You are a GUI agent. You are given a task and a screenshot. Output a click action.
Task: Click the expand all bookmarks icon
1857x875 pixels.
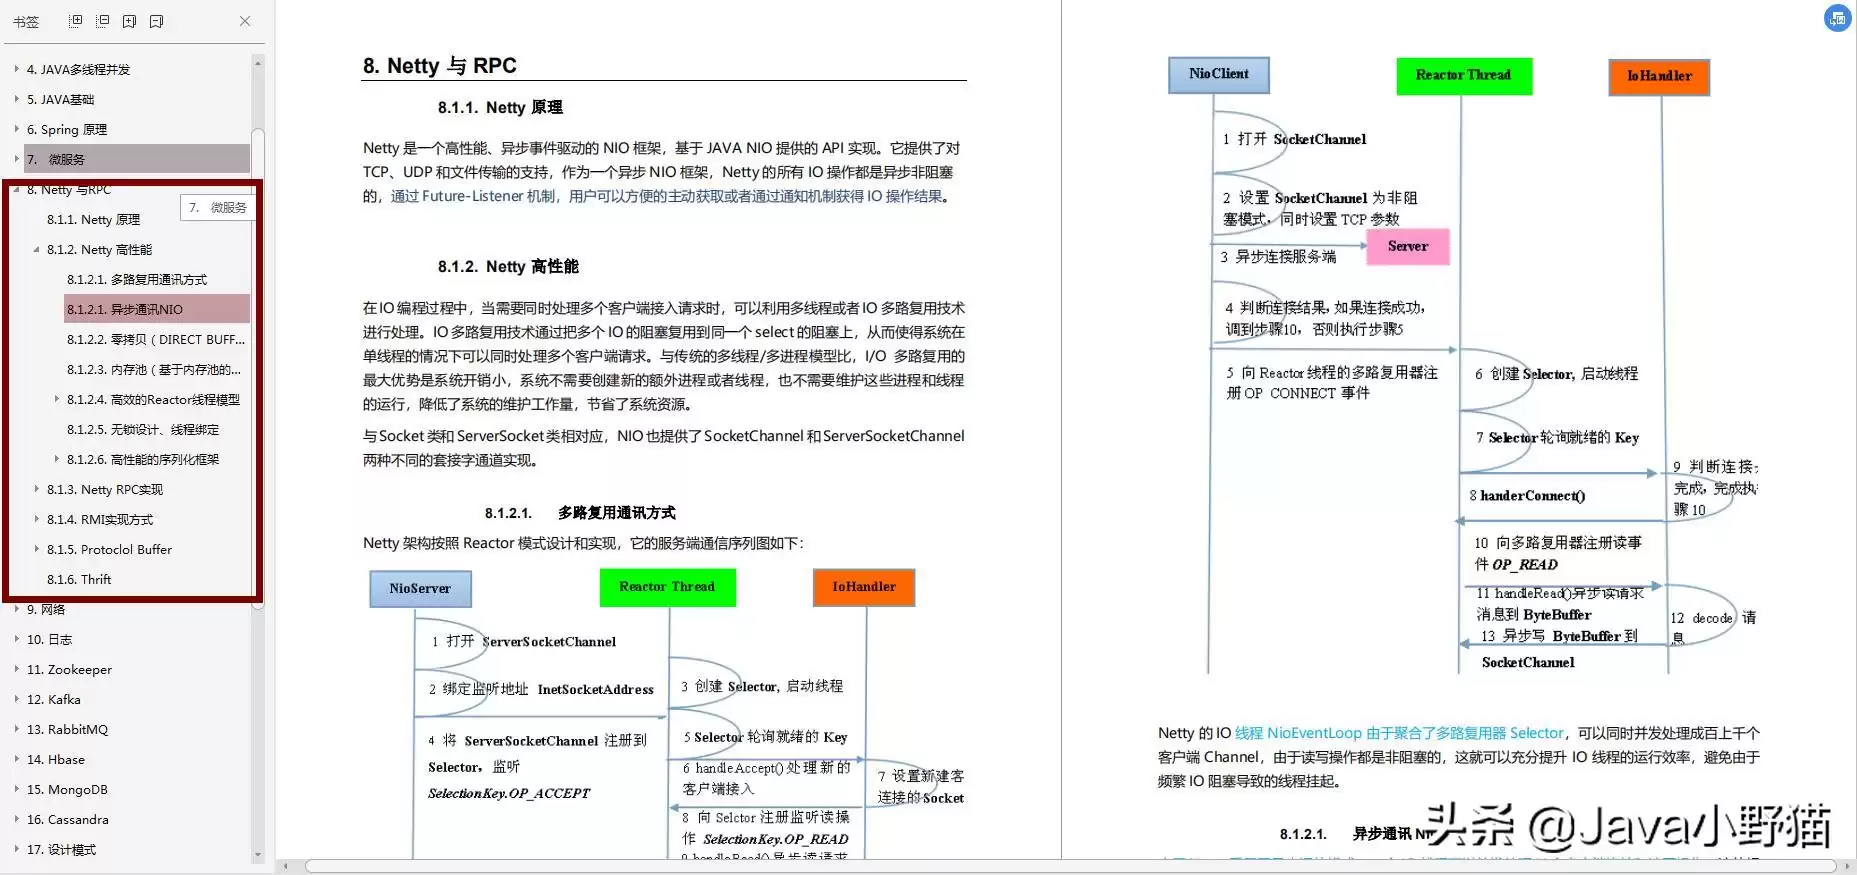point(75,21)
